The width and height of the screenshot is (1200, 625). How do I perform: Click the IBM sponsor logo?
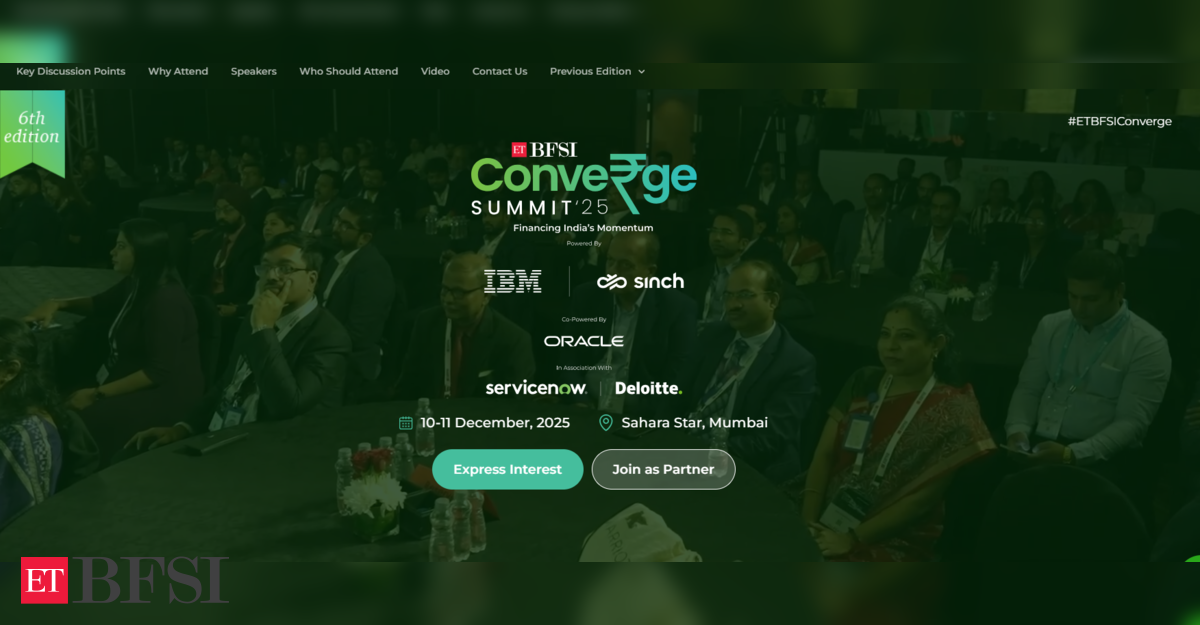[x=513, y=281]
